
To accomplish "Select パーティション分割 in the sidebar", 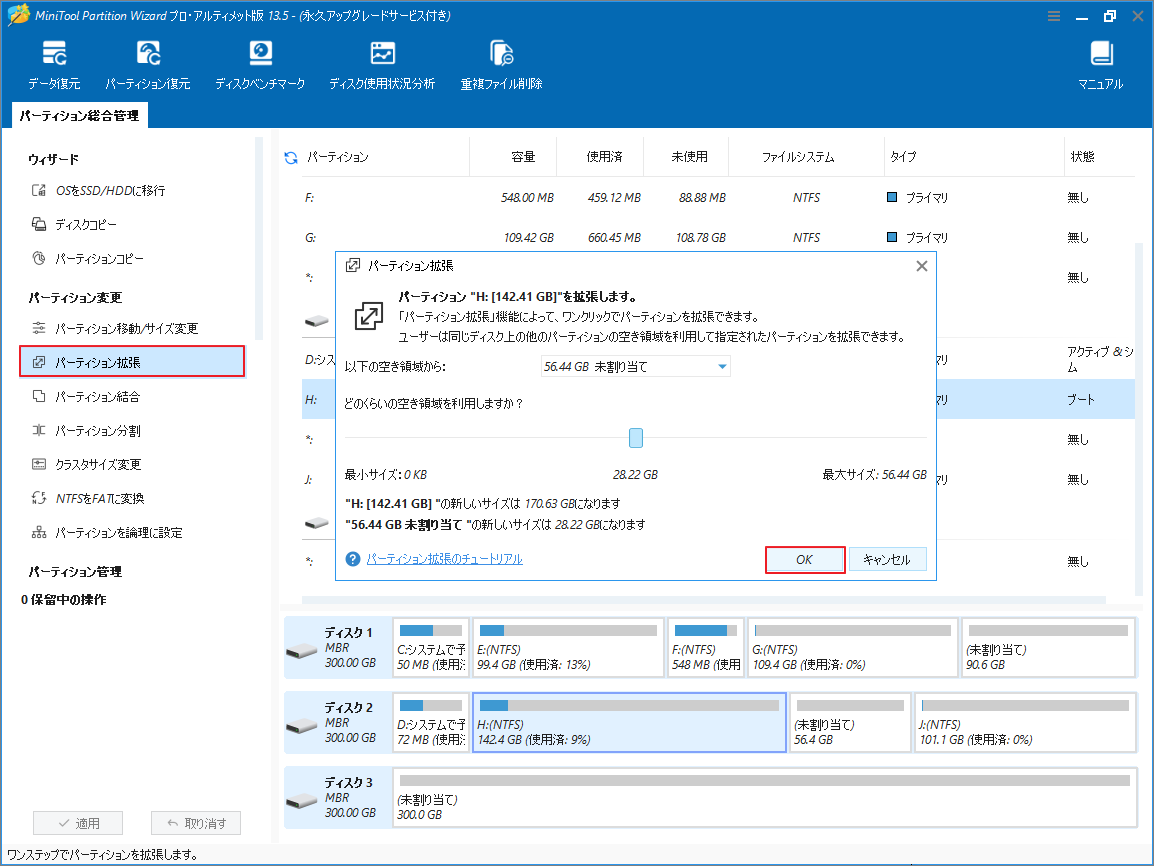I will pos(95,430).
